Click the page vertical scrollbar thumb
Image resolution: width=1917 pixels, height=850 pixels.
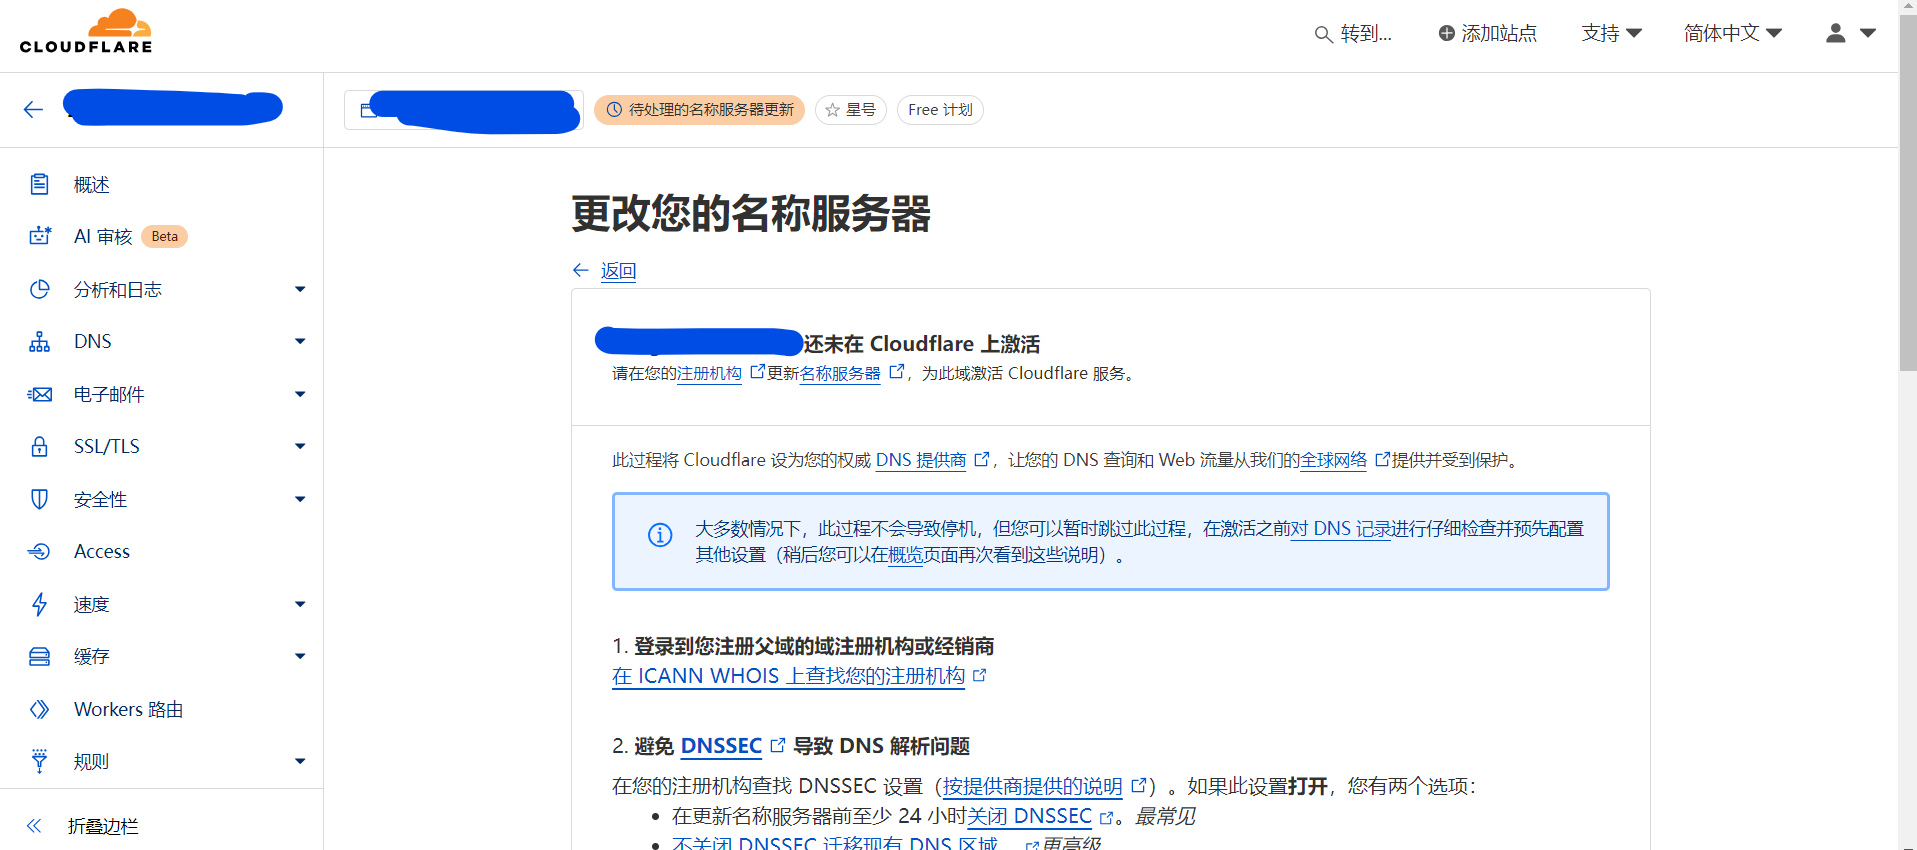pyautogui.click(x=1908, y=195)
